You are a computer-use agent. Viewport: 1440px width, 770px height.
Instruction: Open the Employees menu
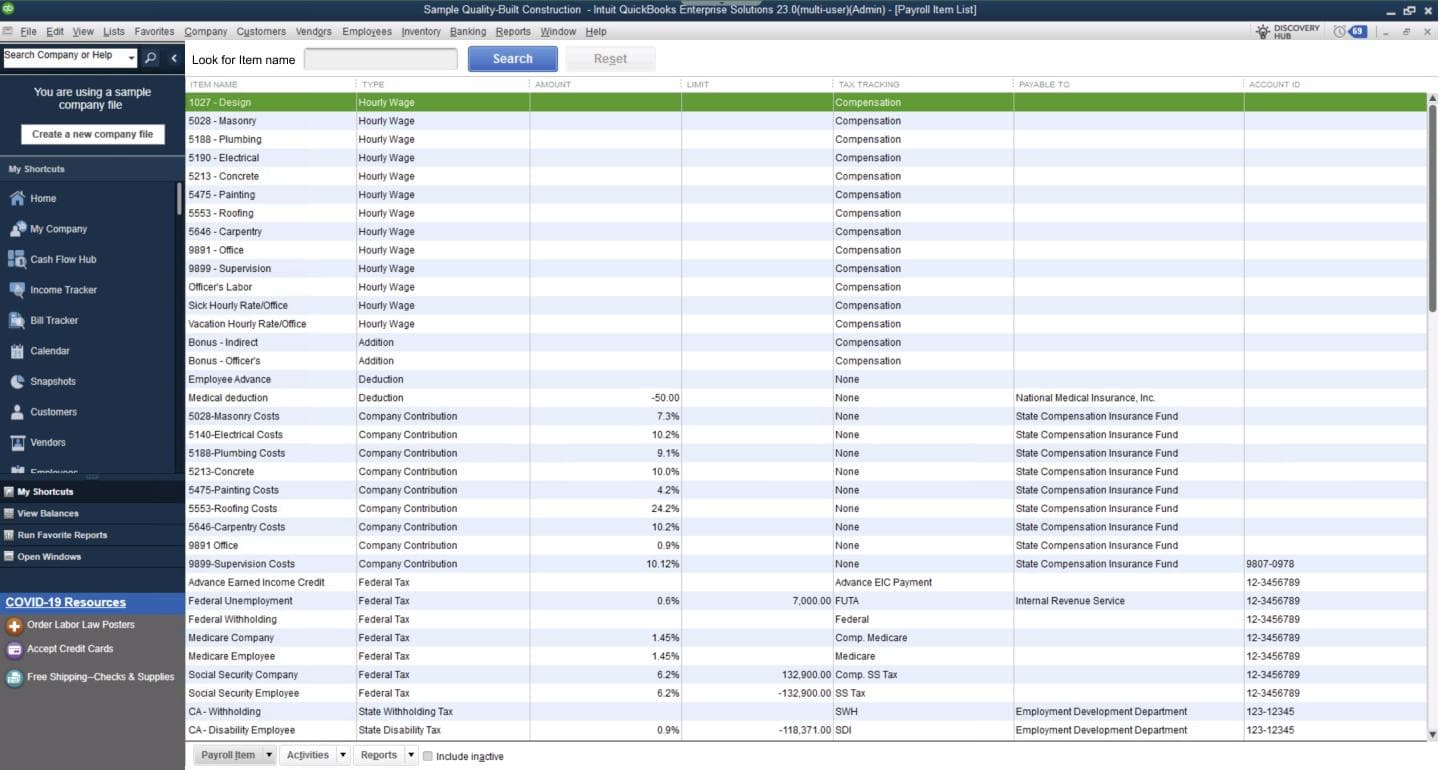[367, 32]
